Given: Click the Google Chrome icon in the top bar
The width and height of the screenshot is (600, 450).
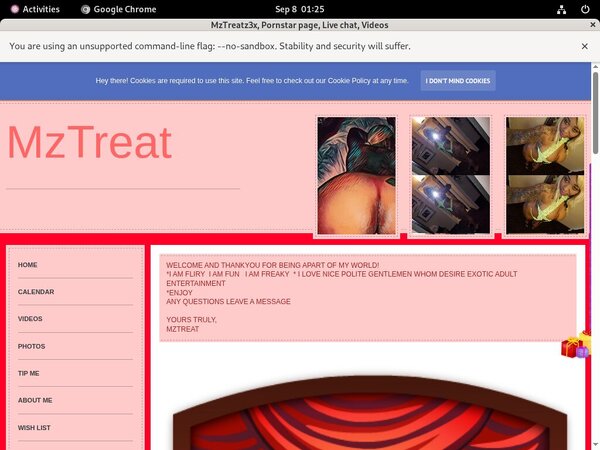Looking at the screenshot, I should tap(86, 9).
